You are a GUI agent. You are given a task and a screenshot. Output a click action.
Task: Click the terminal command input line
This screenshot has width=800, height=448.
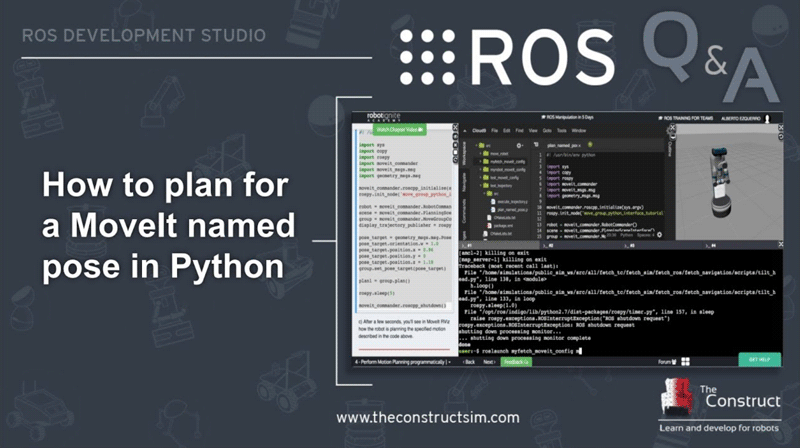(520, 351)
